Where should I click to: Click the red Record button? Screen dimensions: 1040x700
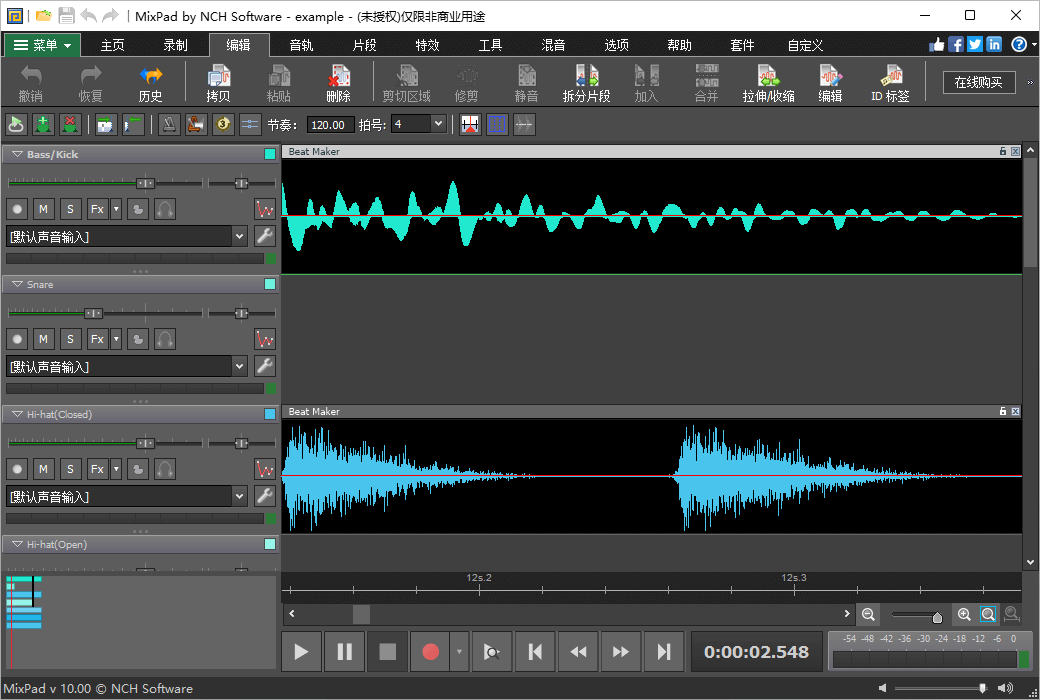click(430, 652)
